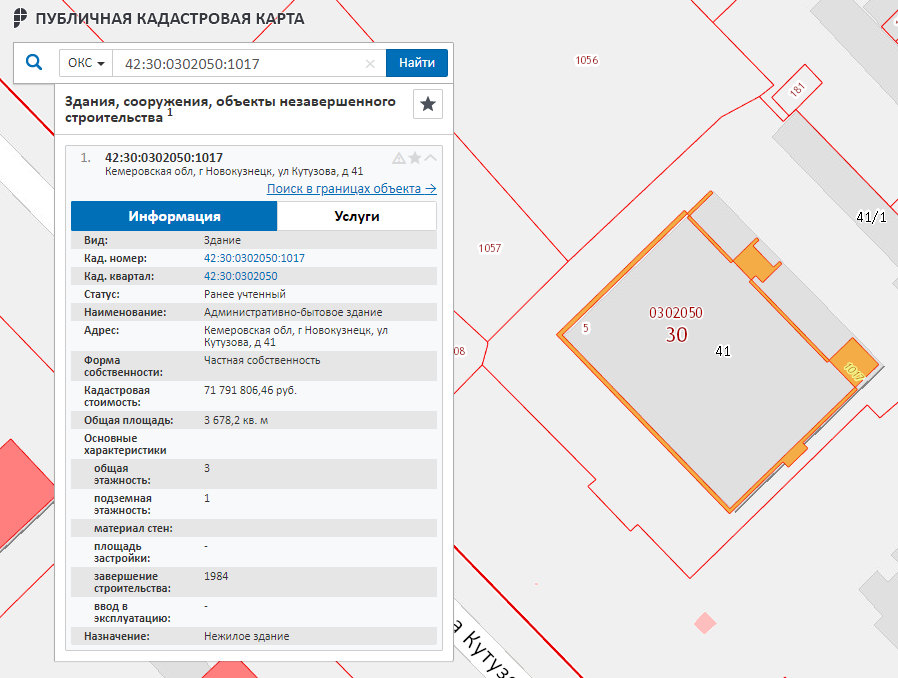The width and height of the screenshot is (898, 678).
Task: Click the Здания, сооружения results heading
Action: point(230,109)
